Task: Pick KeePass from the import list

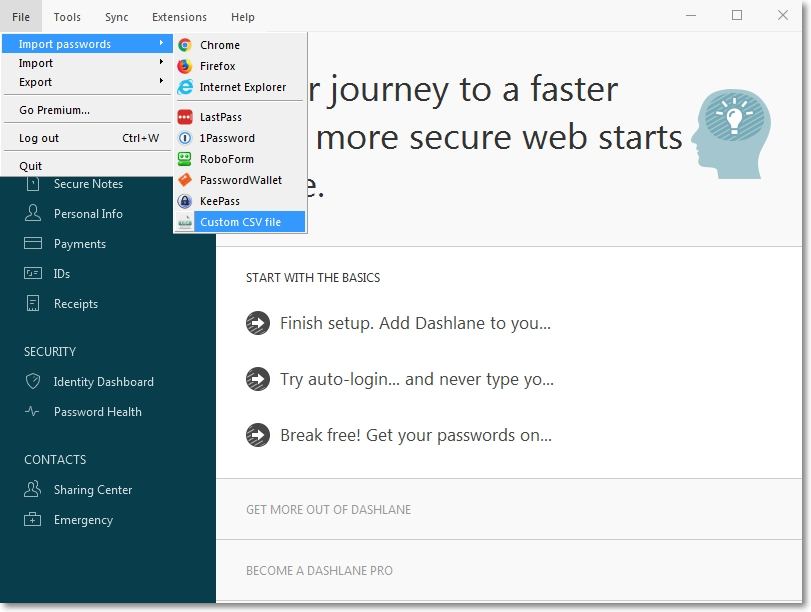Action: [x=240, y=201]
